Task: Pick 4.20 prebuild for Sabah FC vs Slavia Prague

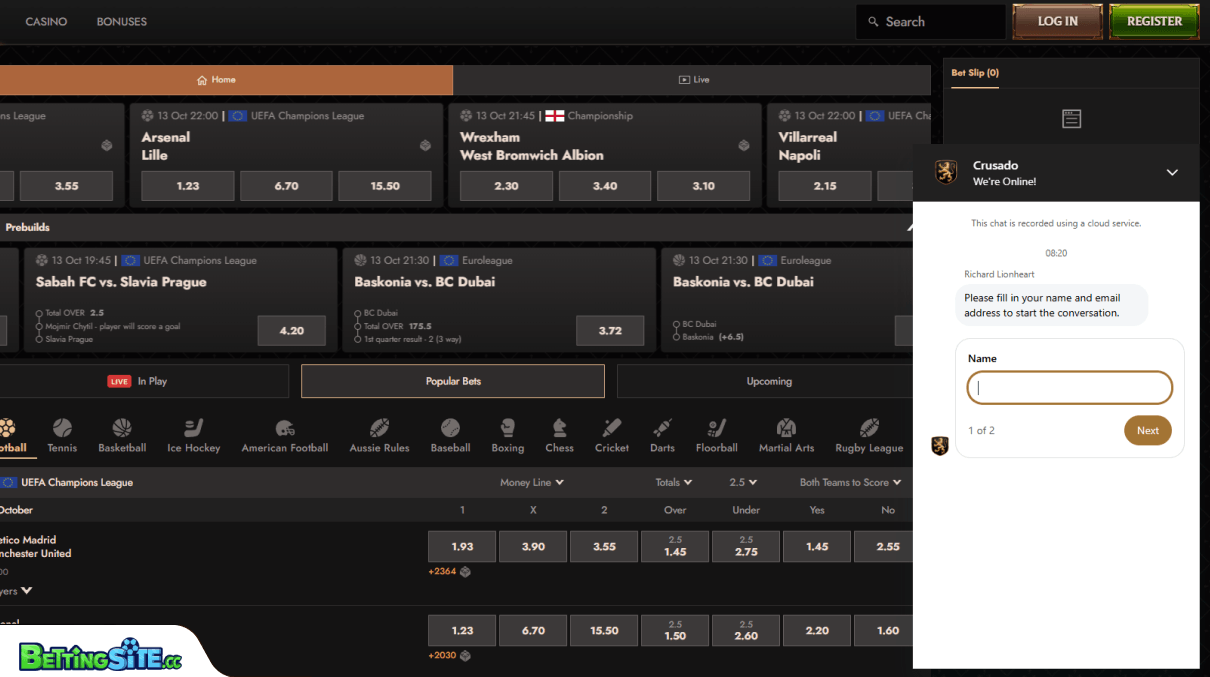Action: [291, 331]
